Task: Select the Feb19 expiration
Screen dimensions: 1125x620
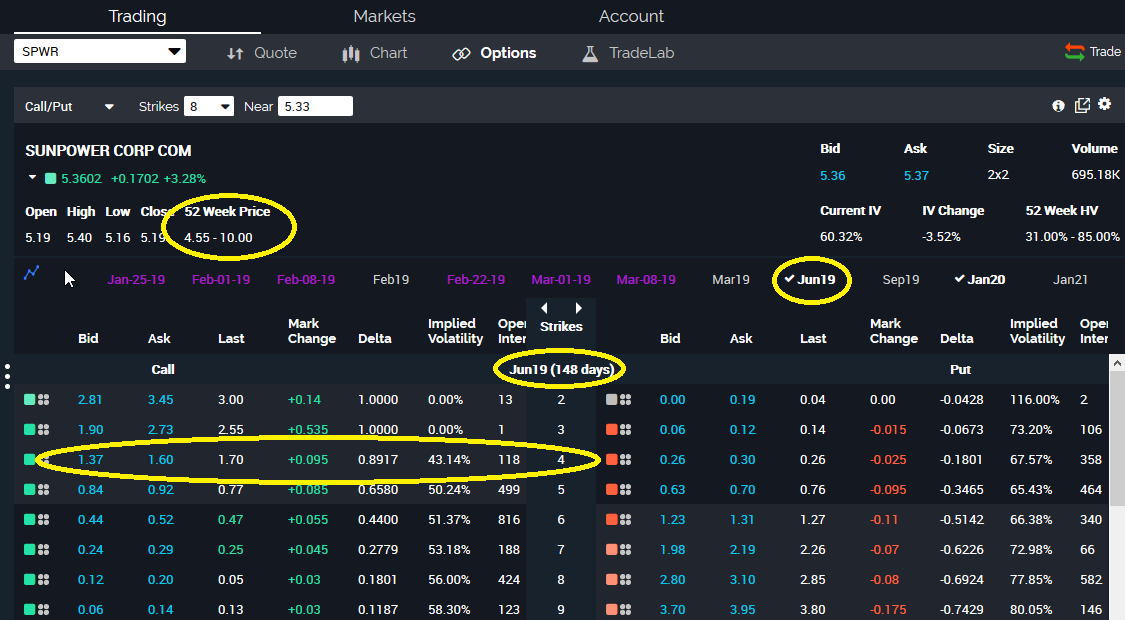Action: point(391,280)
